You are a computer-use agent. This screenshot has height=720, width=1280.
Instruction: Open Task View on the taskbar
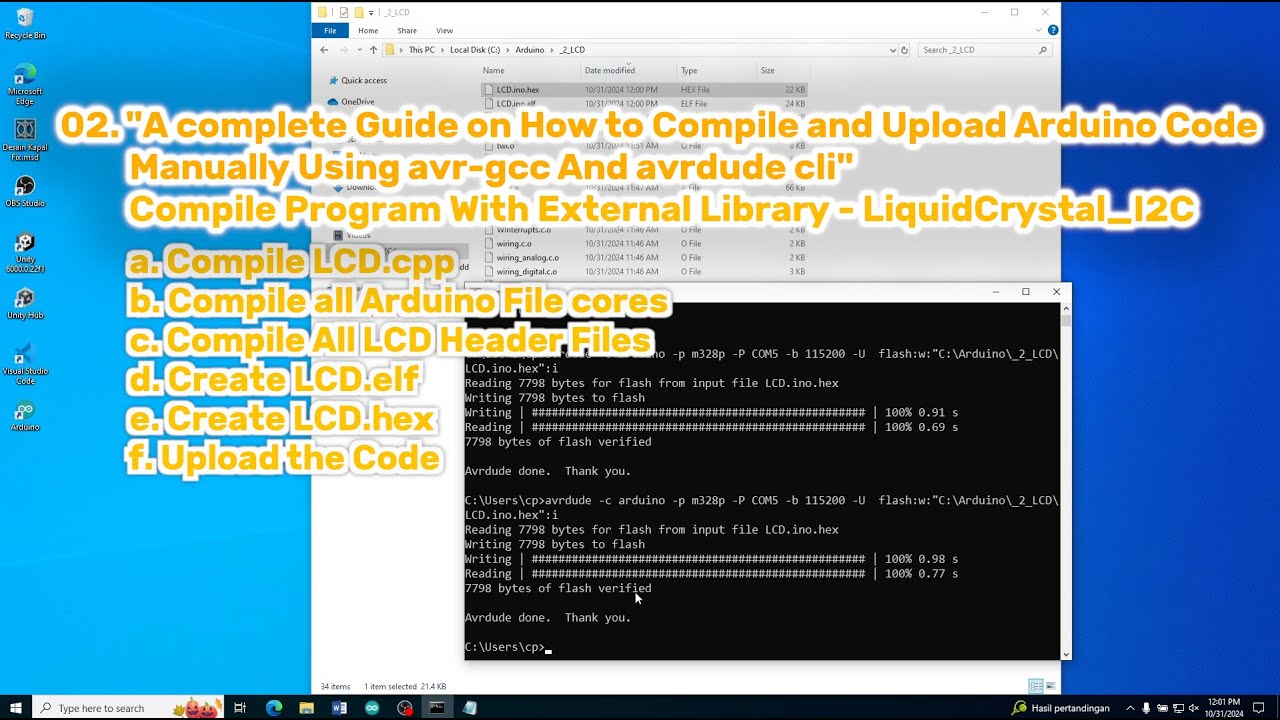point(240,708)
